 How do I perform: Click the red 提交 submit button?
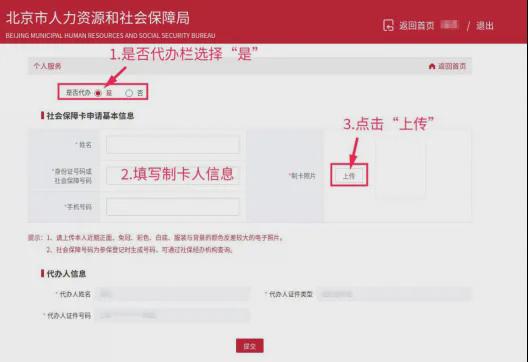250,346
